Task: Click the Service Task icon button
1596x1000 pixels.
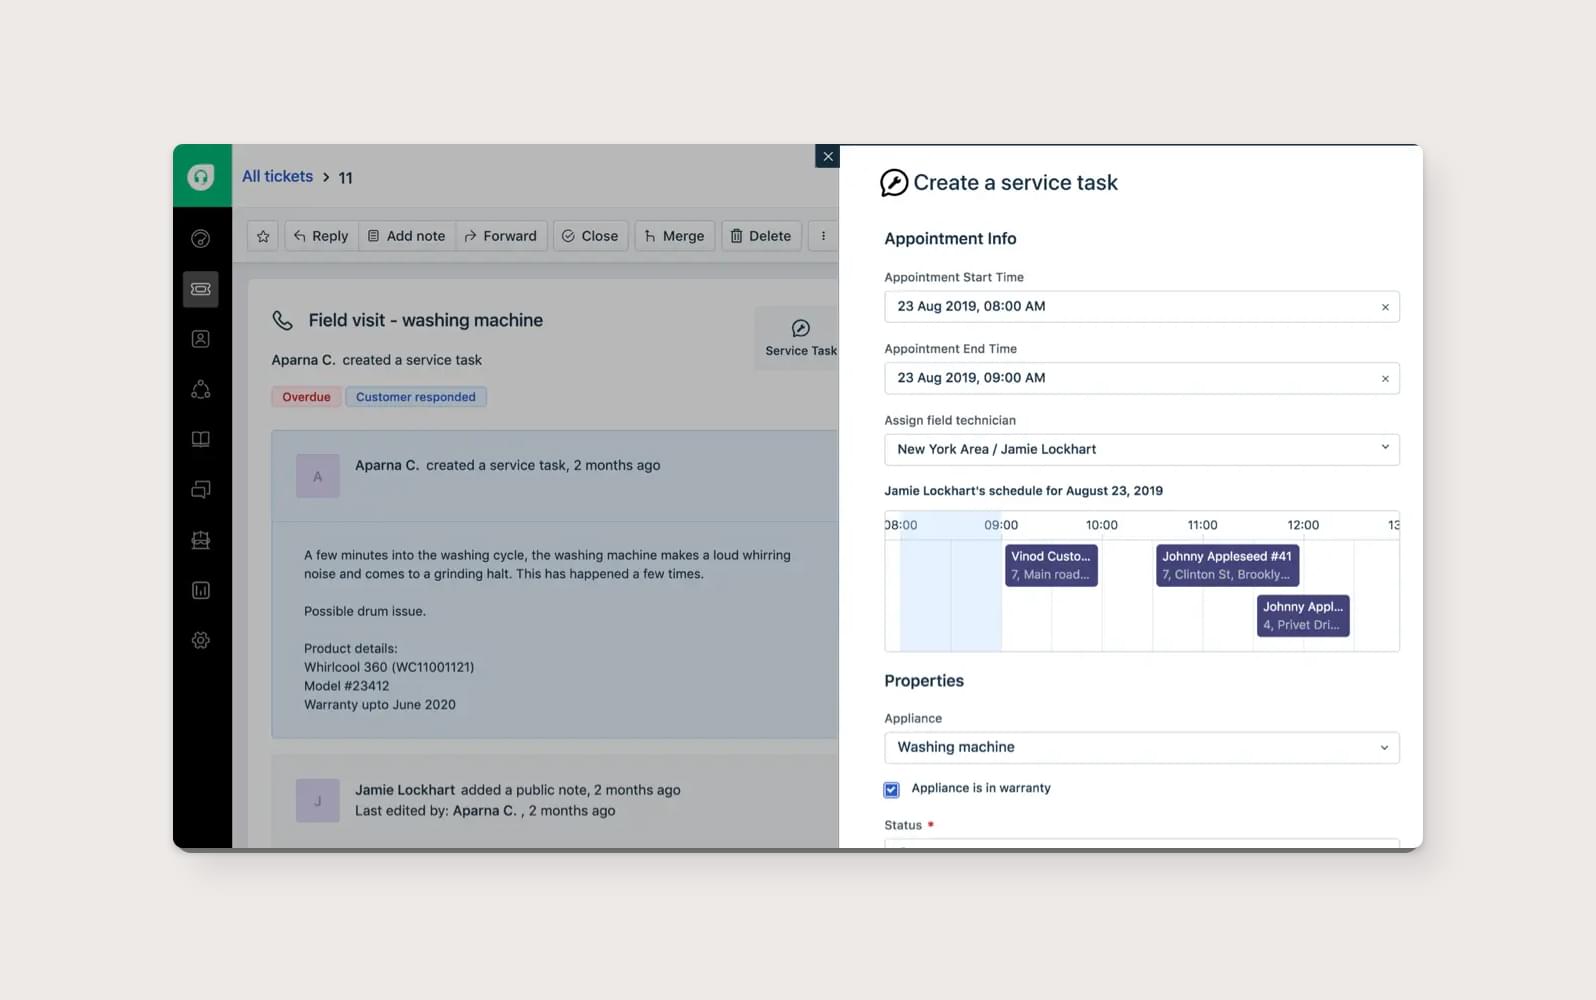Action: 800,338
